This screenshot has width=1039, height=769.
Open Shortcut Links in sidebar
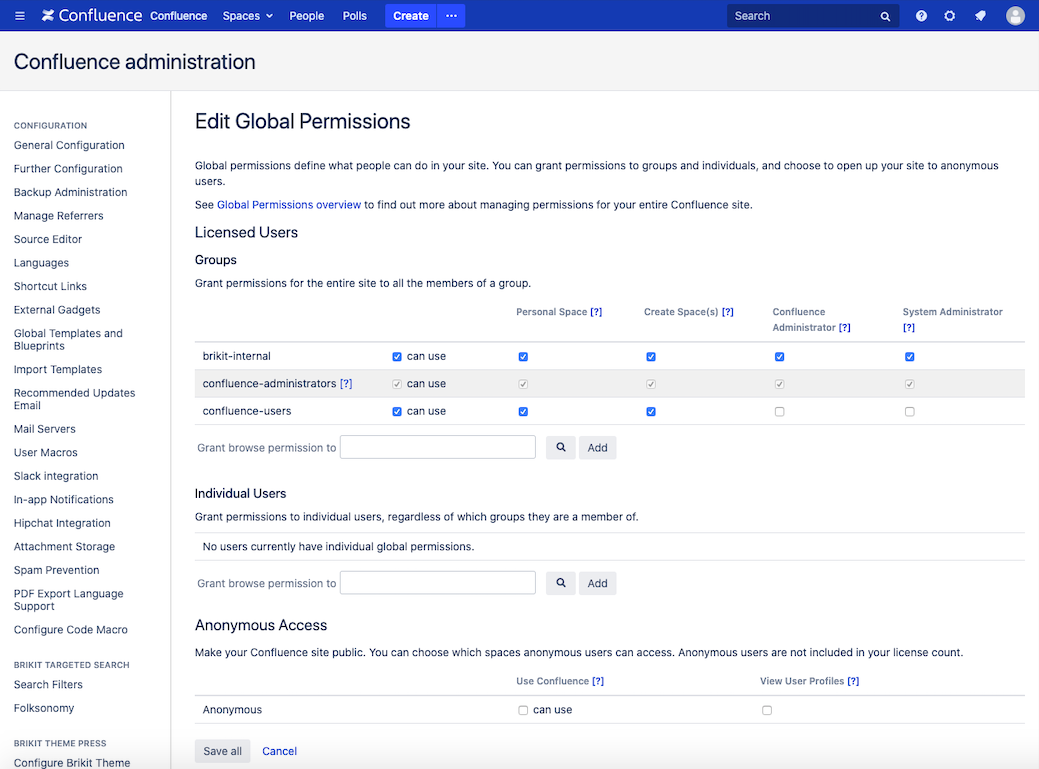coord(50,286)
